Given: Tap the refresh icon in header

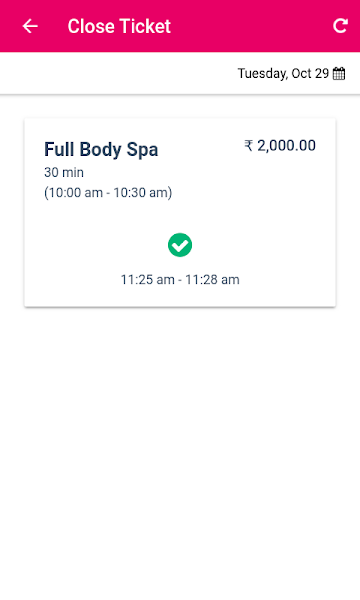Looking at the screenshot, I should pyautogui.click(x=340, y=26).
